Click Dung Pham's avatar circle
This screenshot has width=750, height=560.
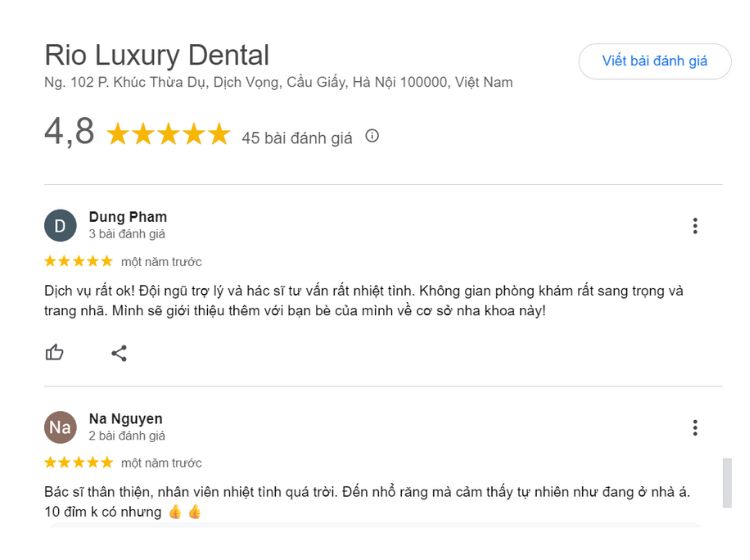click(60, 226)
